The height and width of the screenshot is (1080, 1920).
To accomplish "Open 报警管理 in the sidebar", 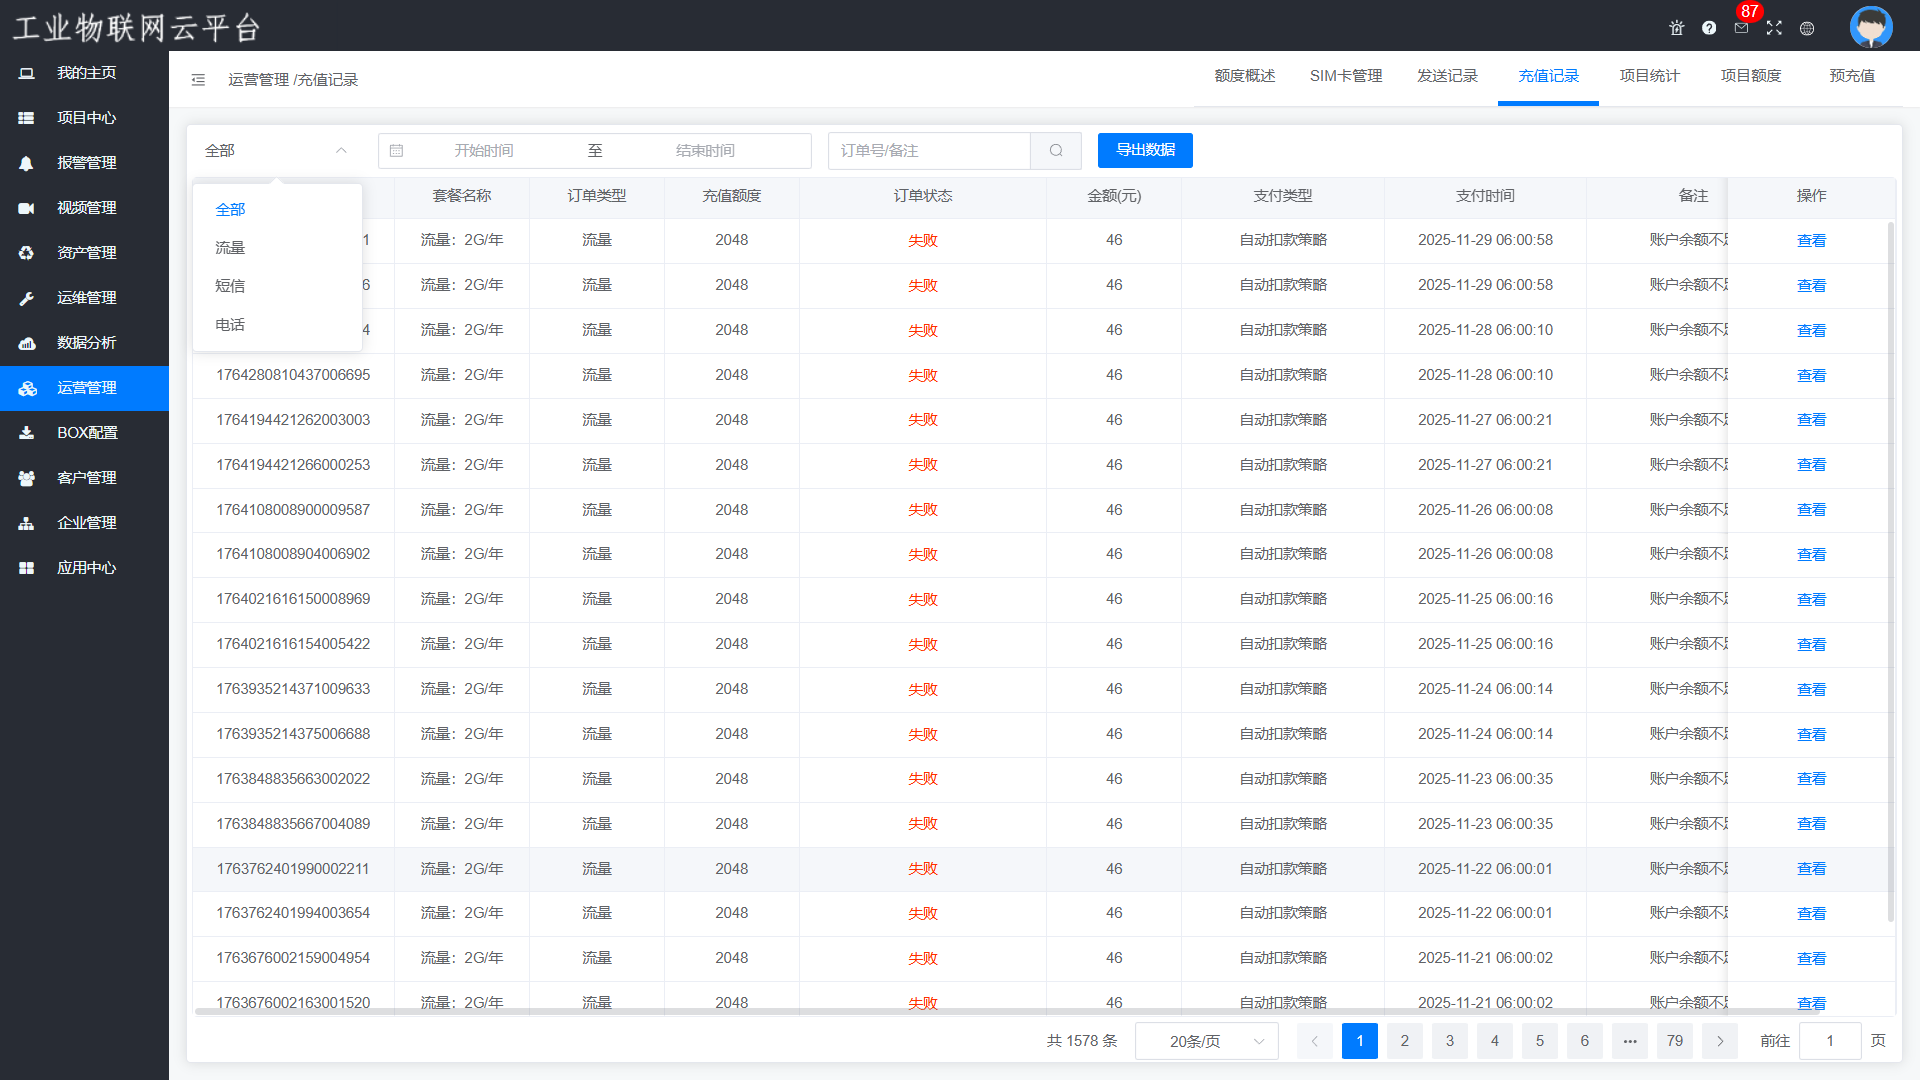I will [x=86, y=163].
